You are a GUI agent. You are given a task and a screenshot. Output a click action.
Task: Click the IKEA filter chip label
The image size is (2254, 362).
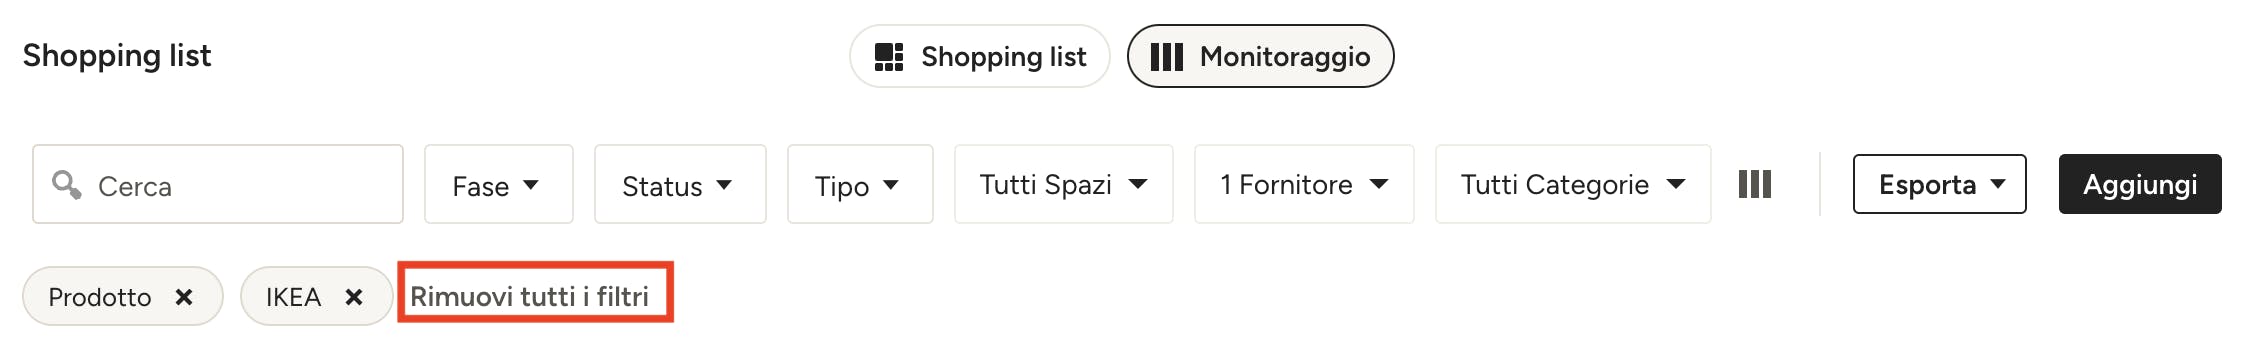pyautogui.click(x=293, y=297)
